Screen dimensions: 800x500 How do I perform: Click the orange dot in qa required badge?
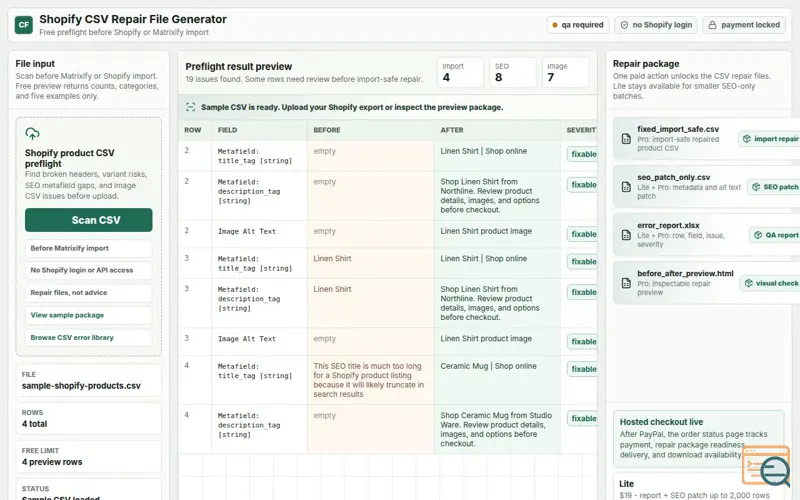click(555, 25)
